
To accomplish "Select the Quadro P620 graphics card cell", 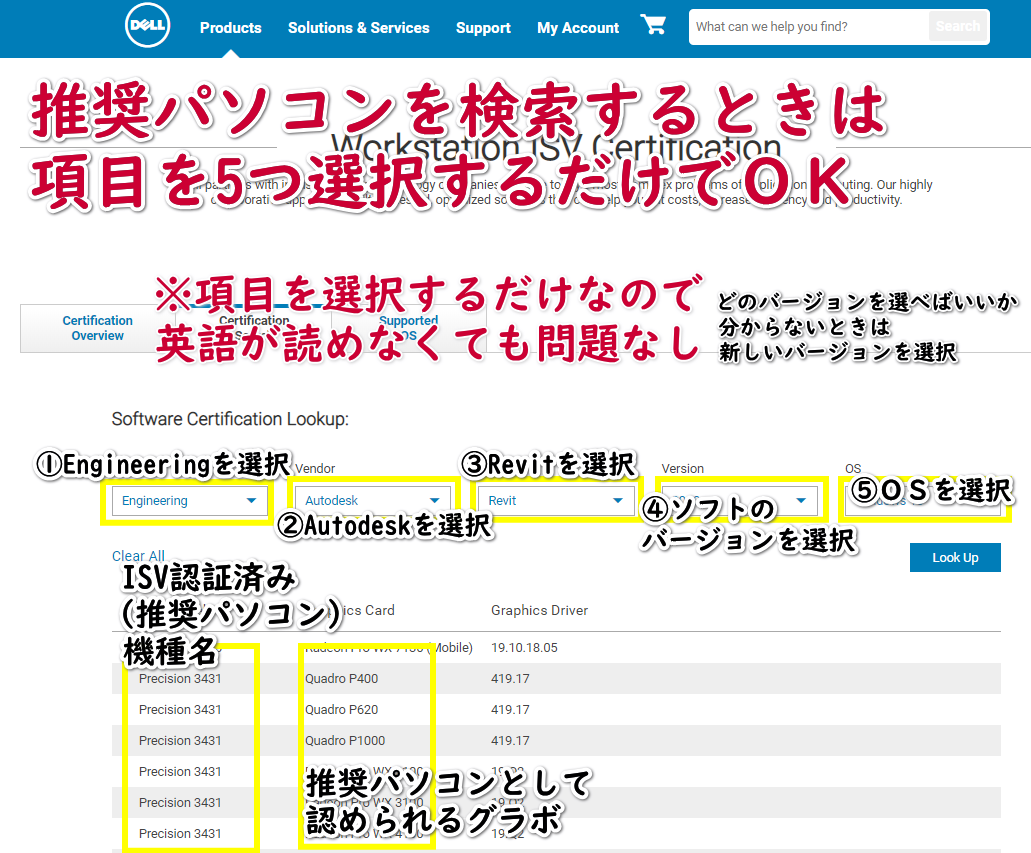I will pos(342,710).
